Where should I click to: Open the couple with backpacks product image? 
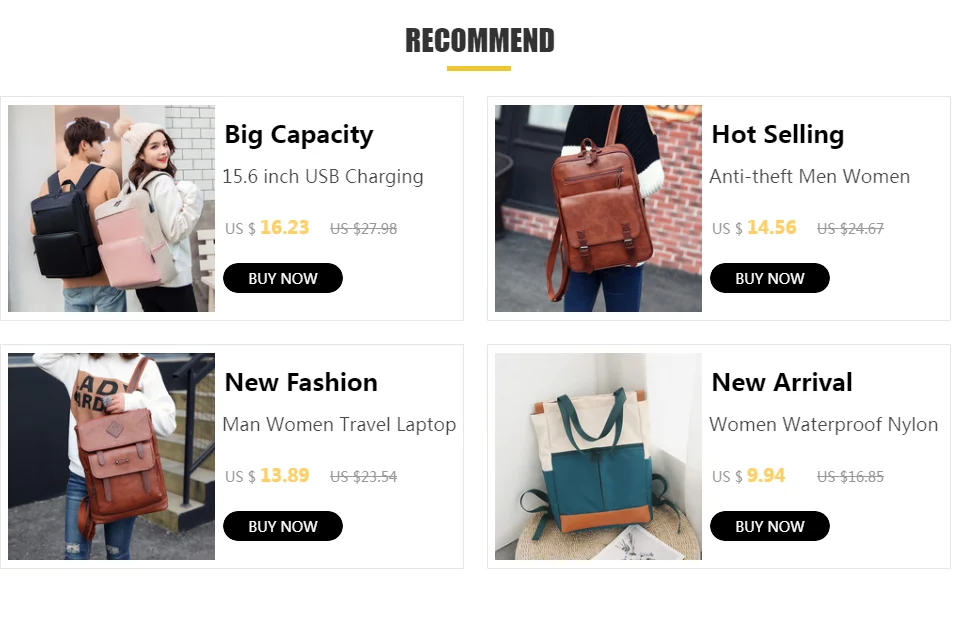111,208
